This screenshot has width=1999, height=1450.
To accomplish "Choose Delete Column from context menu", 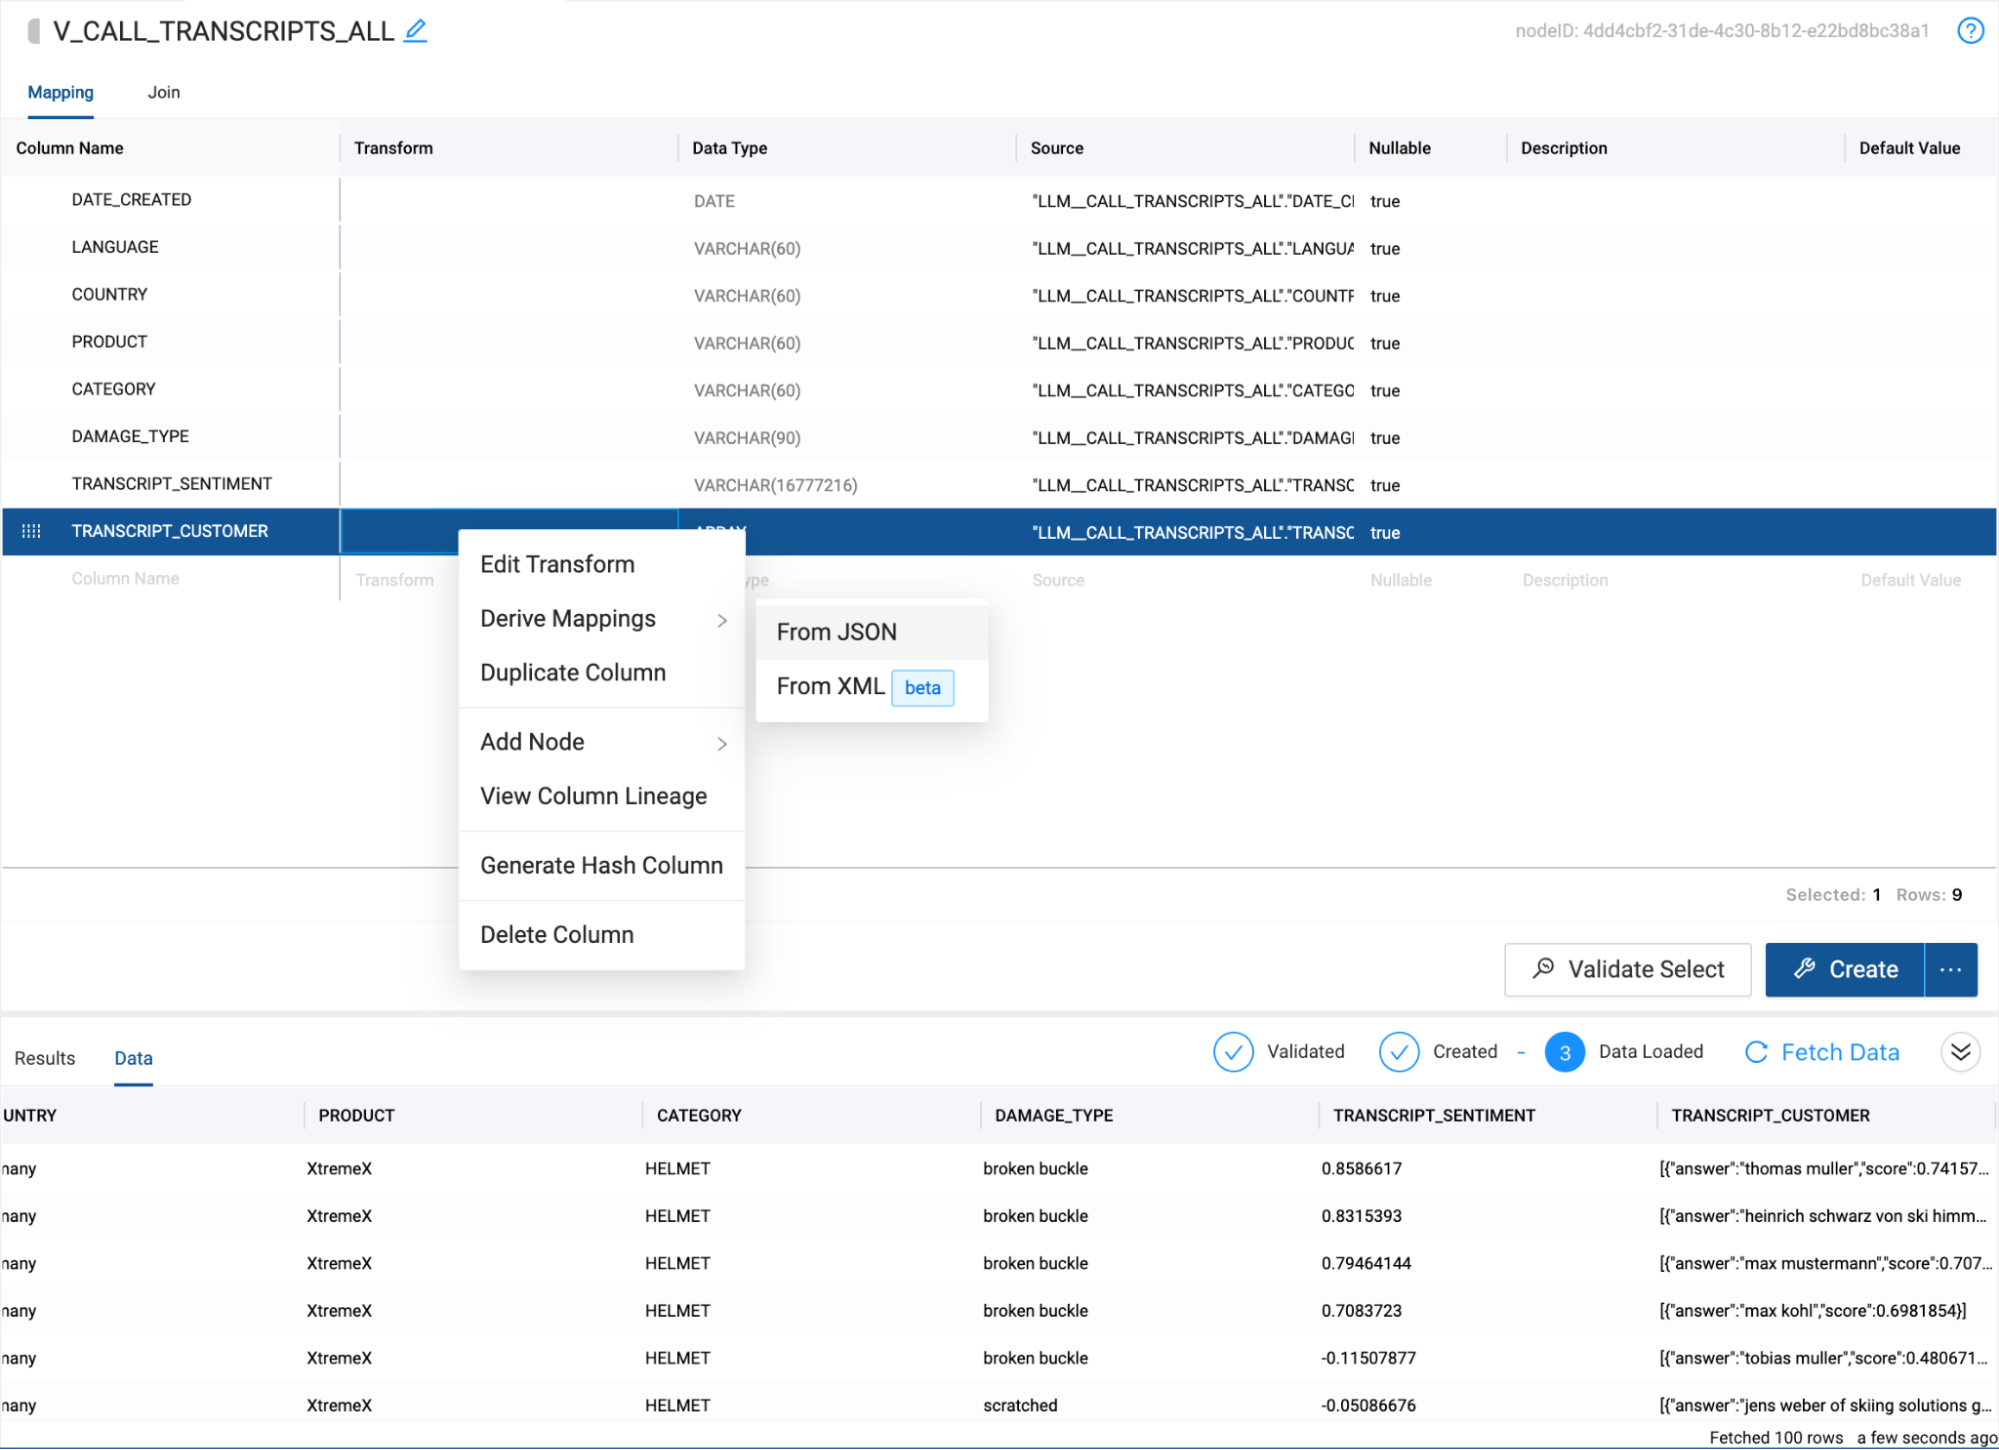I will 601,934.
